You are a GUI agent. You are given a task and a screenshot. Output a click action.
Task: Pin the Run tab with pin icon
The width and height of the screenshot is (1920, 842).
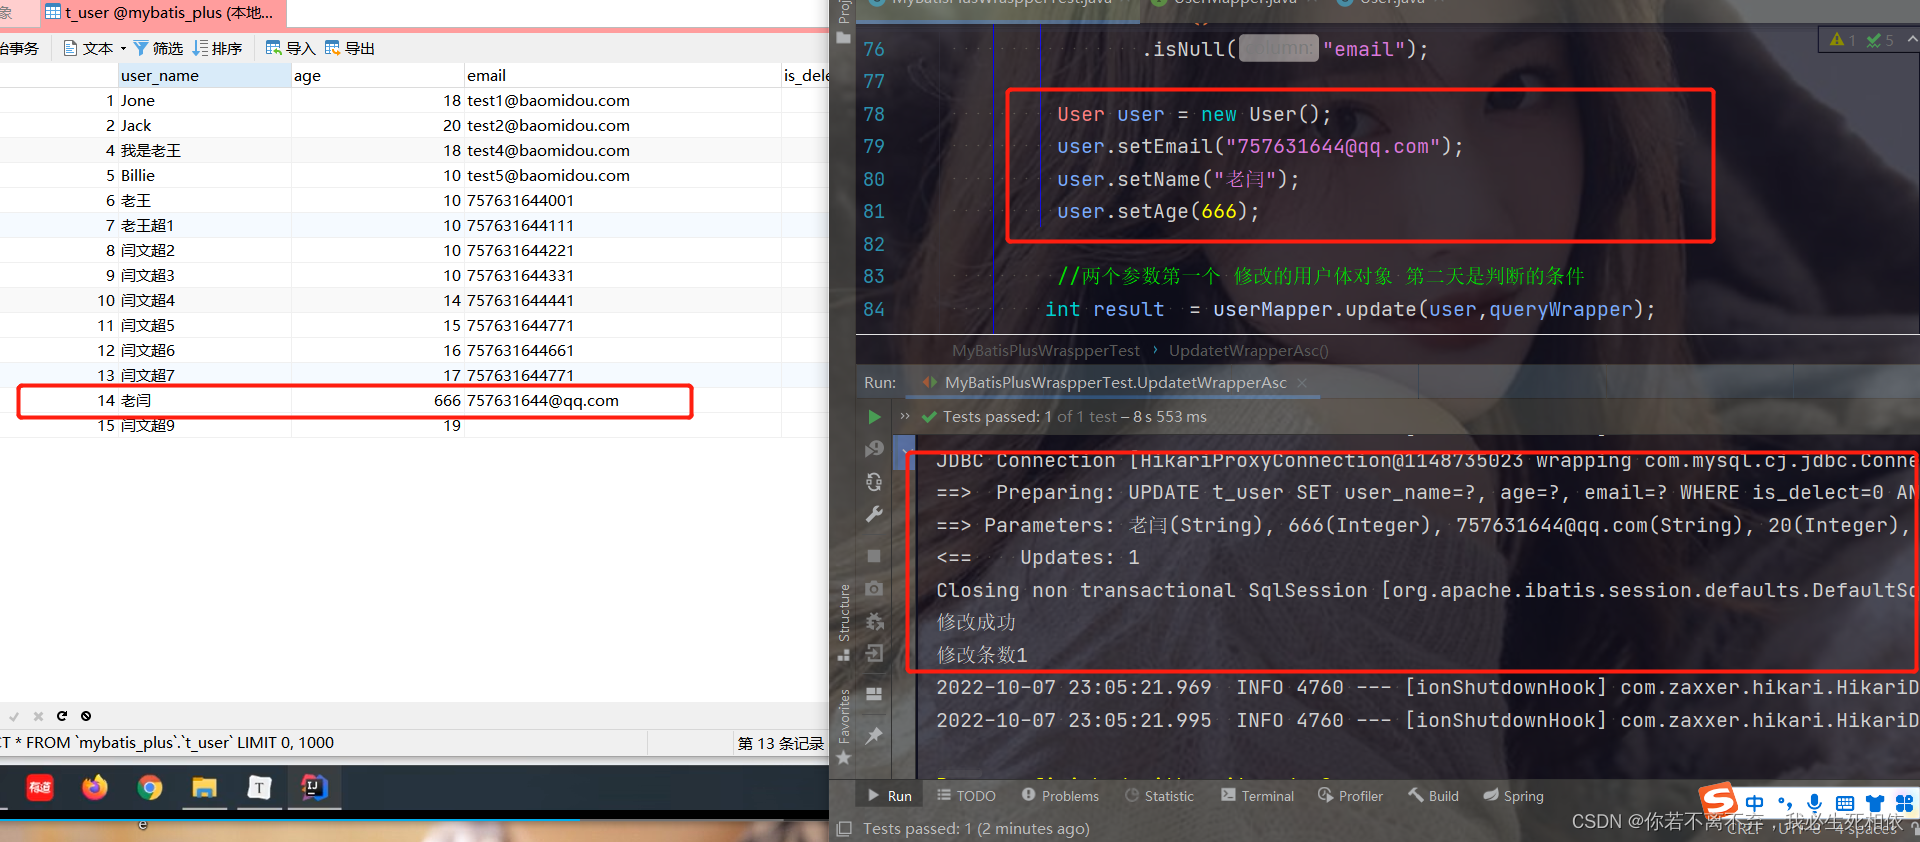(874, 735)
